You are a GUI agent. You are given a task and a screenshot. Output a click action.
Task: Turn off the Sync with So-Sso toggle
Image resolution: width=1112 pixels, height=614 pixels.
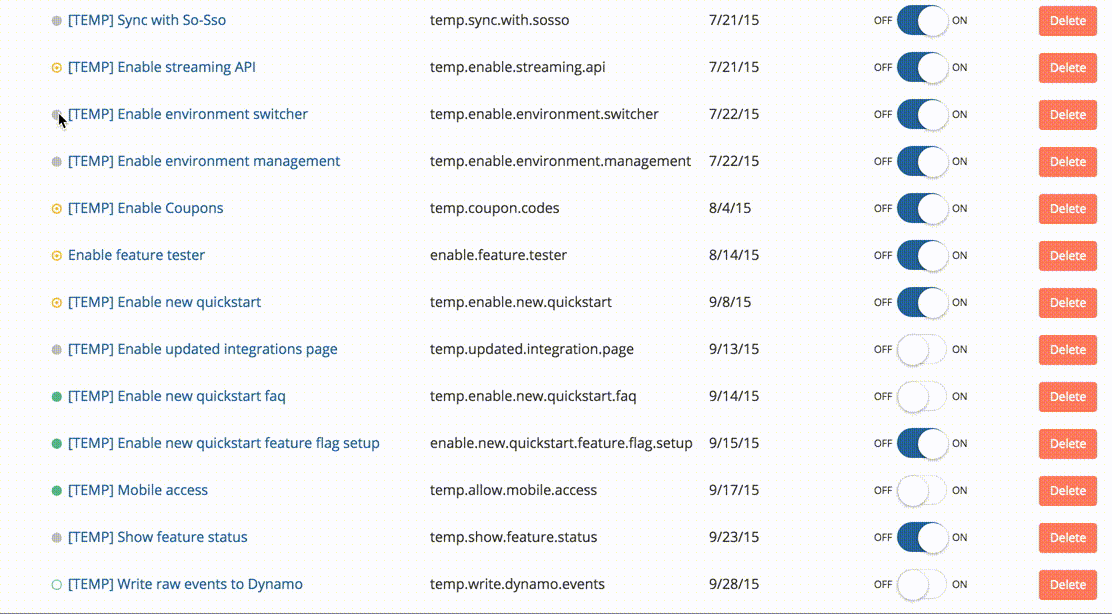point(922,21)
